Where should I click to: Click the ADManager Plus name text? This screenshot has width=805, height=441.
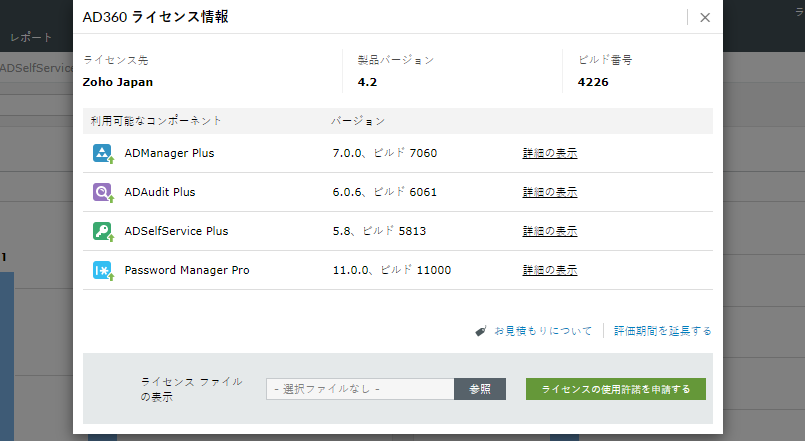point(169,153)
